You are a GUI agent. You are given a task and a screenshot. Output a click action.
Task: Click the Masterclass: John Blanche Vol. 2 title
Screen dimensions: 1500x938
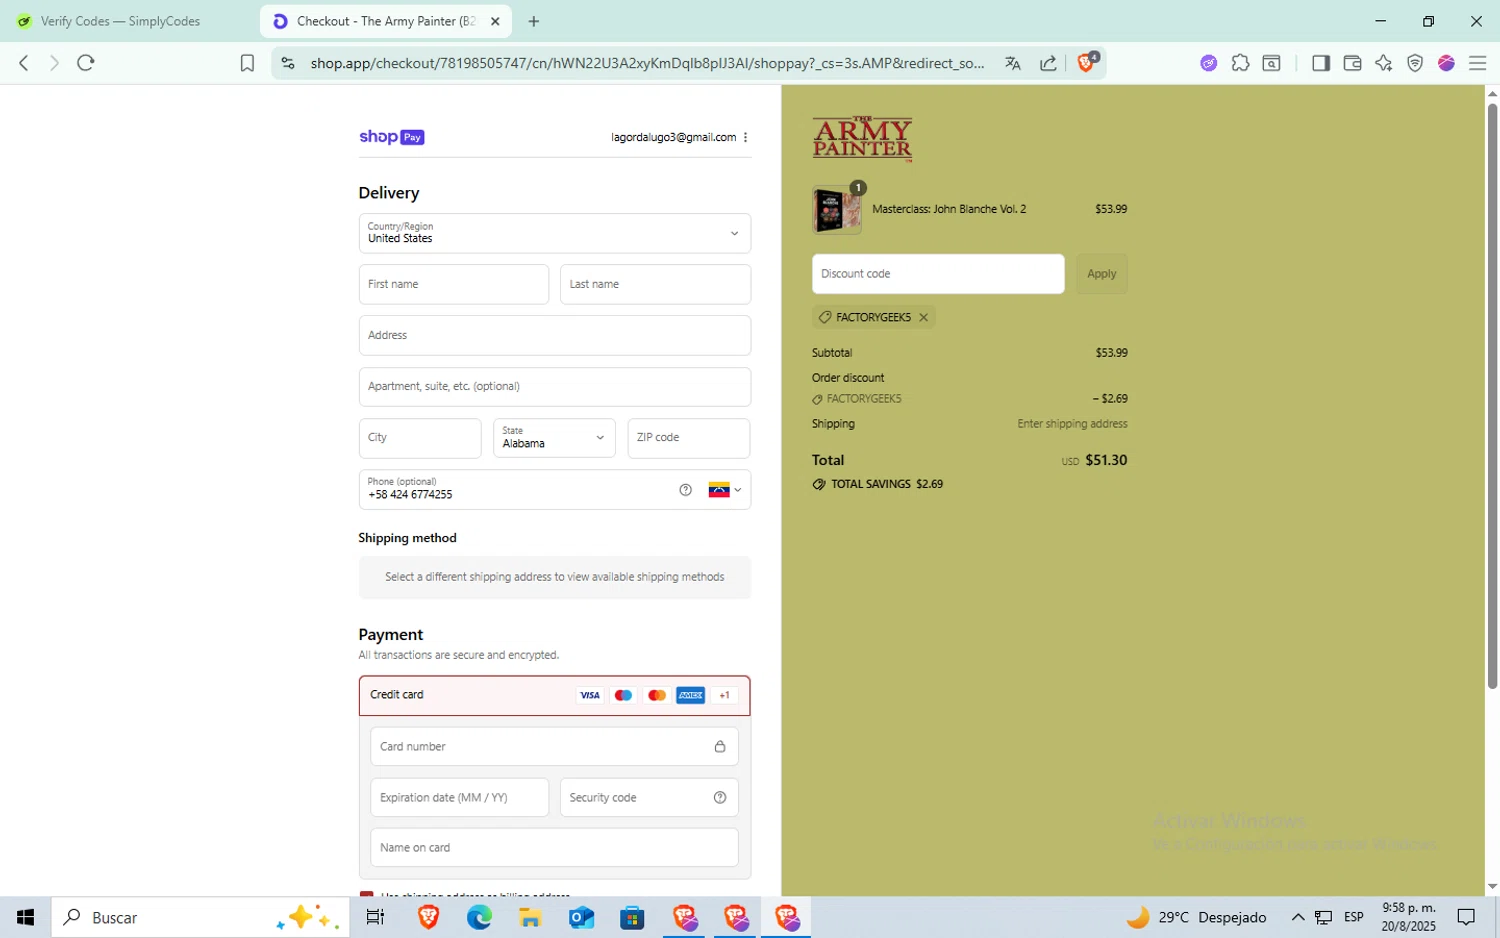click(949, 209)
